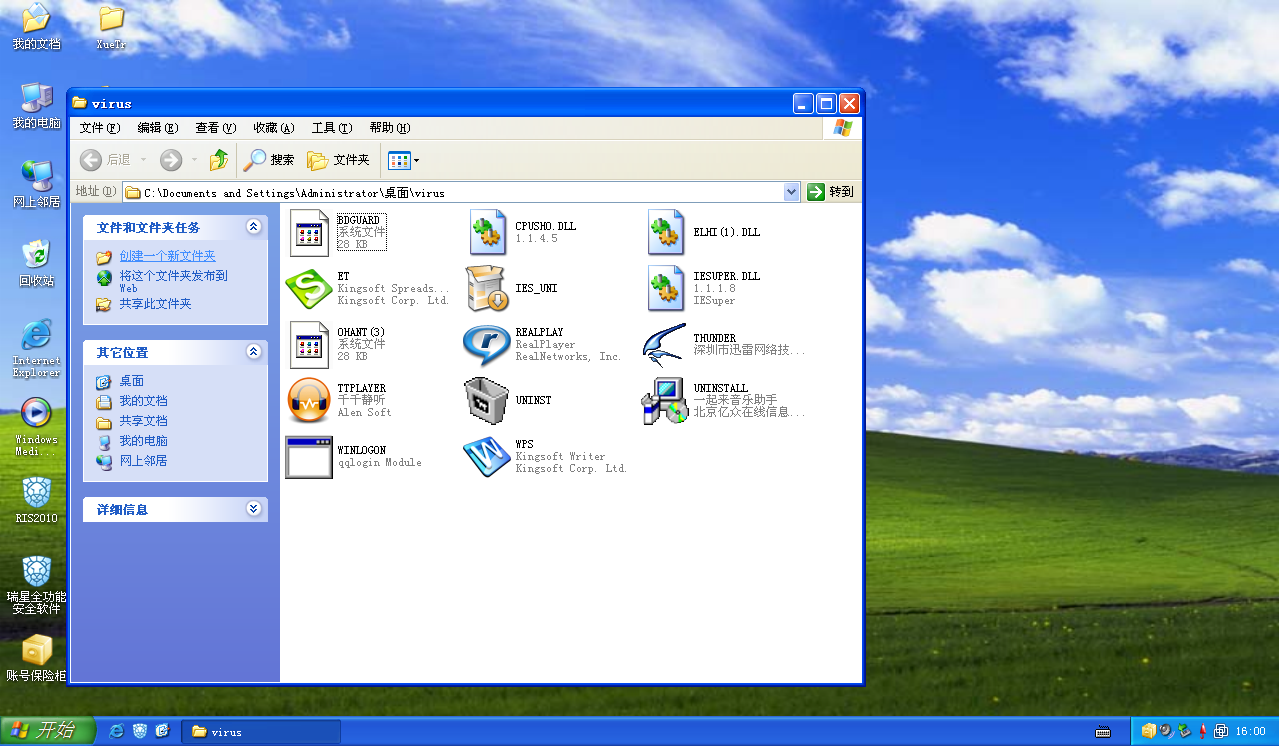Click the 创建一个新文件夹 link

tap(167, 256)
